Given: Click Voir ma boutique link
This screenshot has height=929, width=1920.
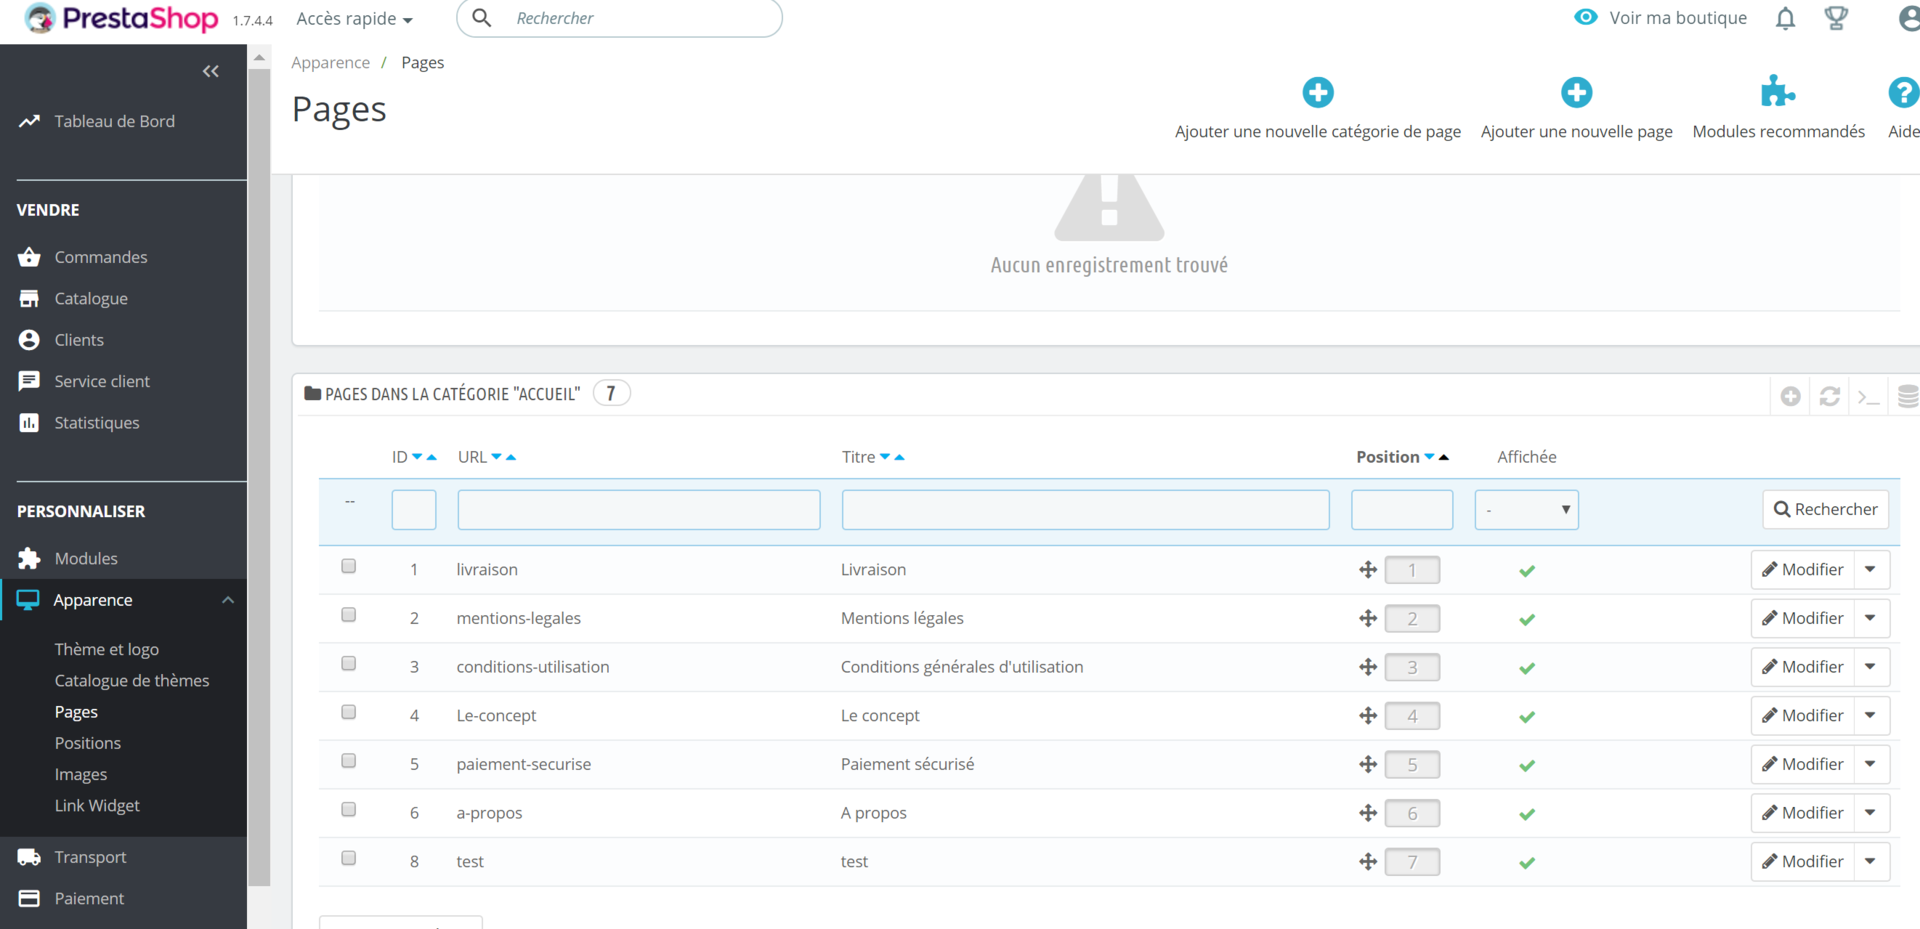Looking at the screenshot, I should tap(1678, 18).
